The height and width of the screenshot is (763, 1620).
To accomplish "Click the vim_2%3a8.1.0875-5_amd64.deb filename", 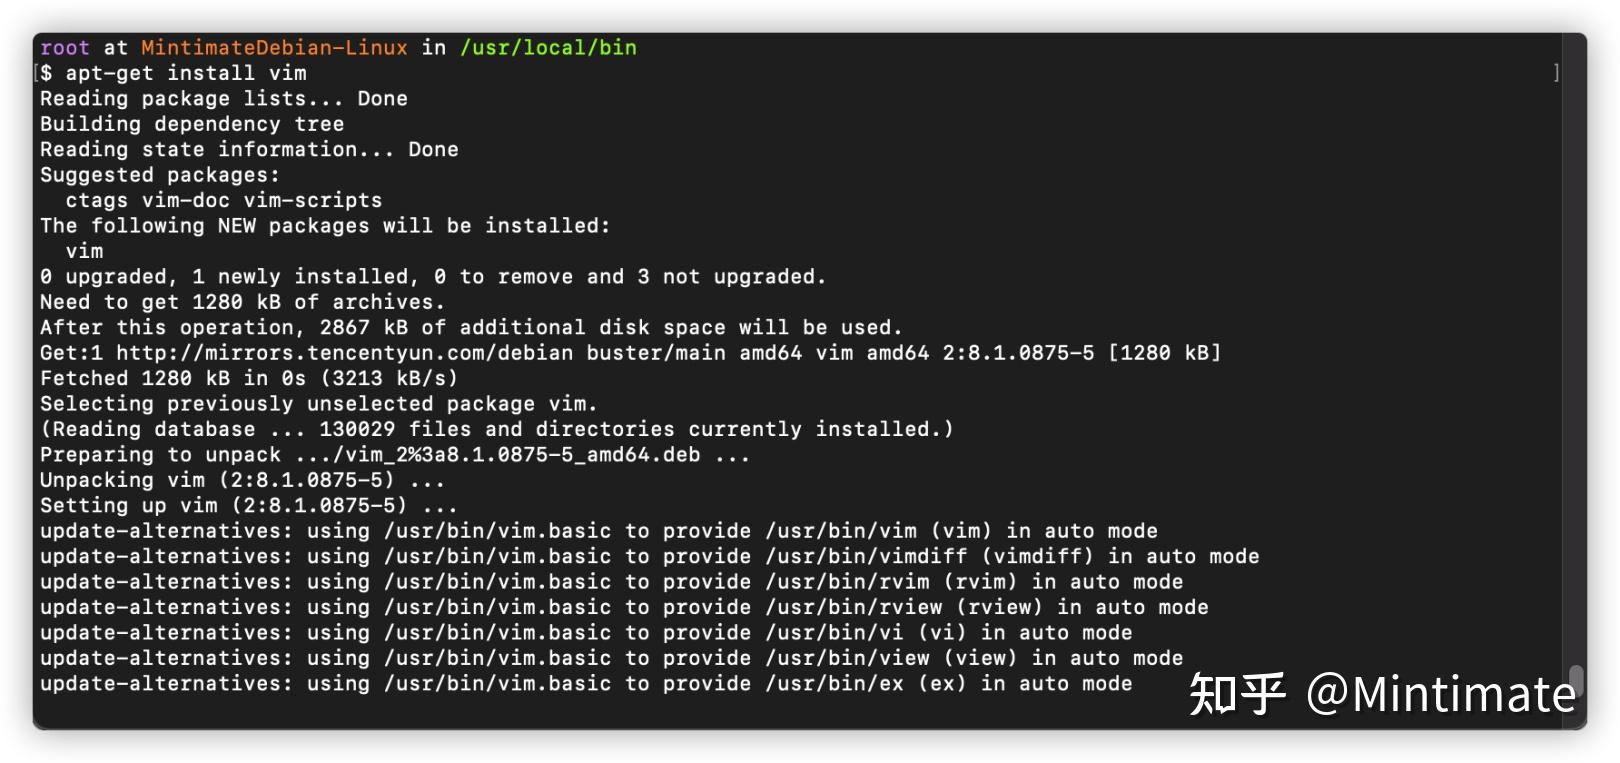I will point(523,455).
